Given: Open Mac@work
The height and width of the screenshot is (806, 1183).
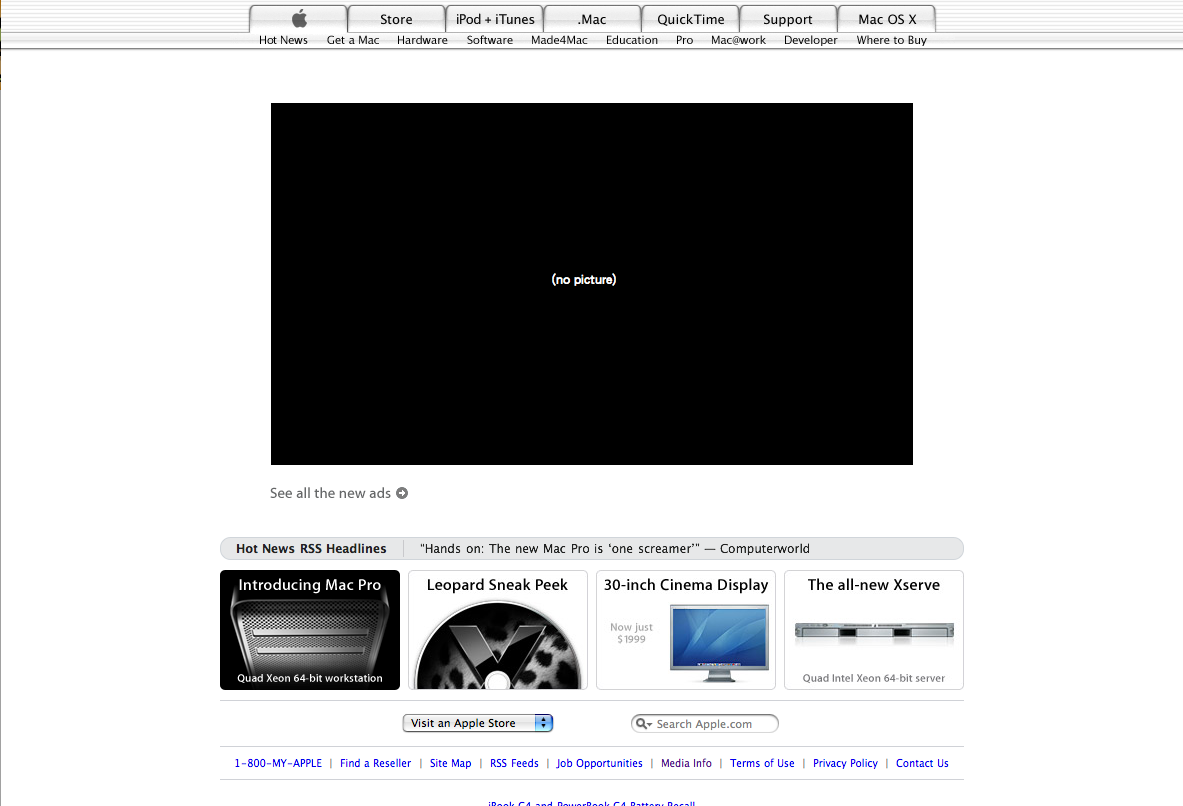Looking at the screenshot, I should [738, 40].
